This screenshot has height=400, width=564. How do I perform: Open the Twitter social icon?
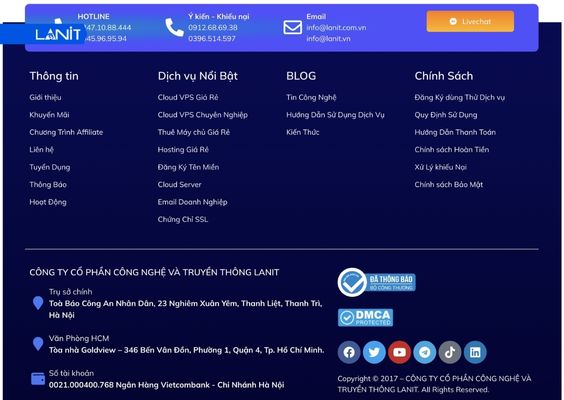[374, 352]
